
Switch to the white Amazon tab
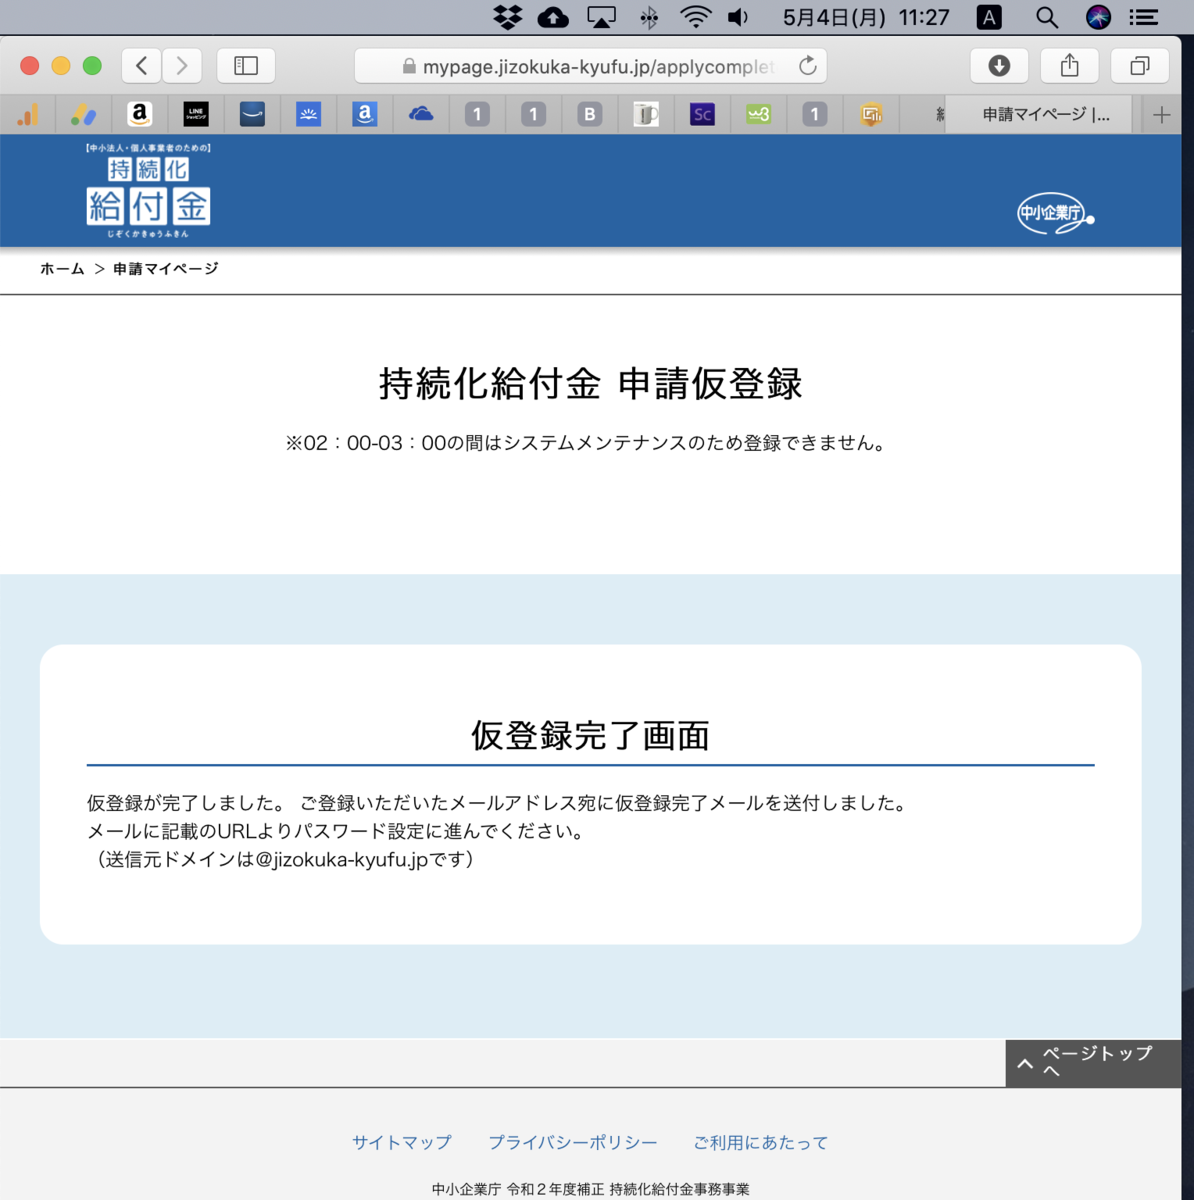pos(140,115)
